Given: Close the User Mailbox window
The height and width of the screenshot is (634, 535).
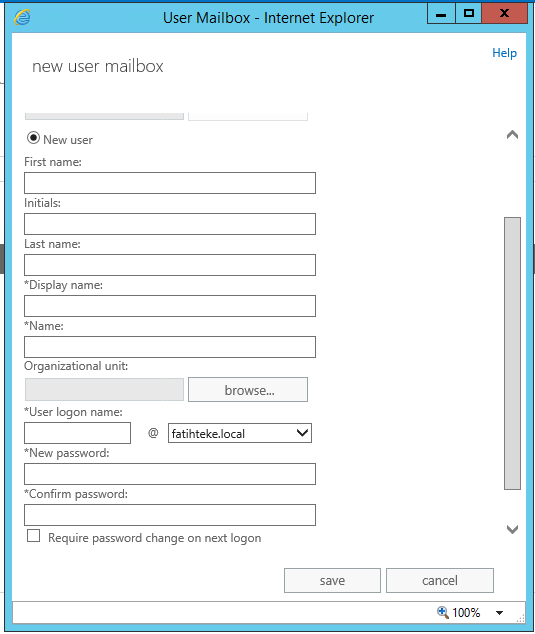Looking at the screenshot, I should click(505, 14).
